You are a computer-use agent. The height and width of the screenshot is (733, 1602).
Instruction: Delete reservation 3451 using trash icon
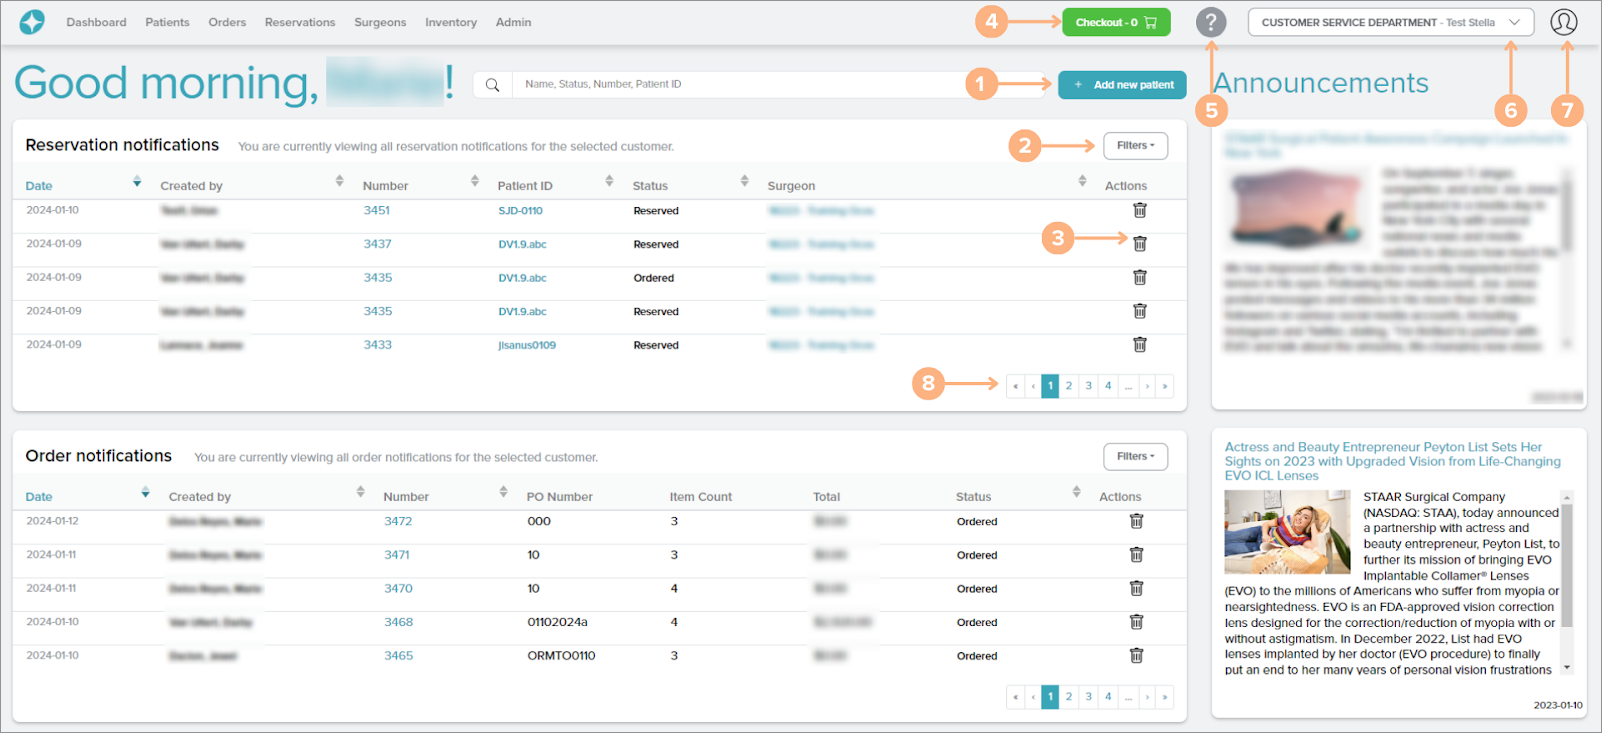click(x=1139, y=210)
